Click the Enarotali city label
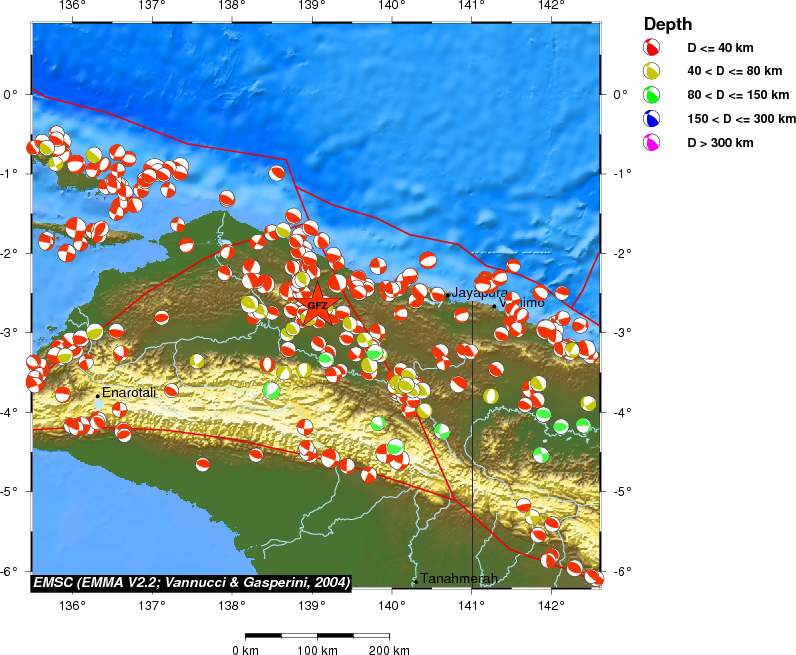796x655 pixels. pos(129,393)
